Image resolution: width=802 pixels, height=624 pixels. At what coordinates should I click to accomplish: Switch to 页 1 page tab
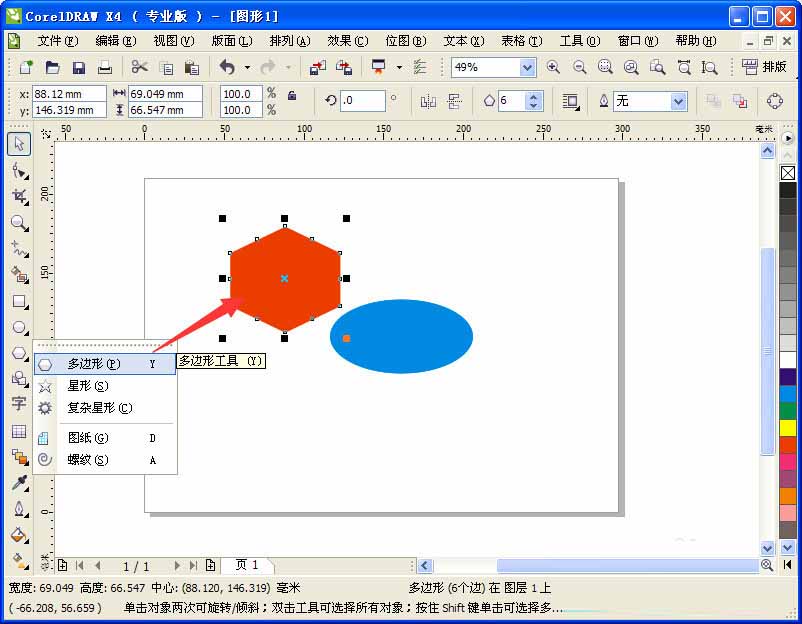(247, 565)
